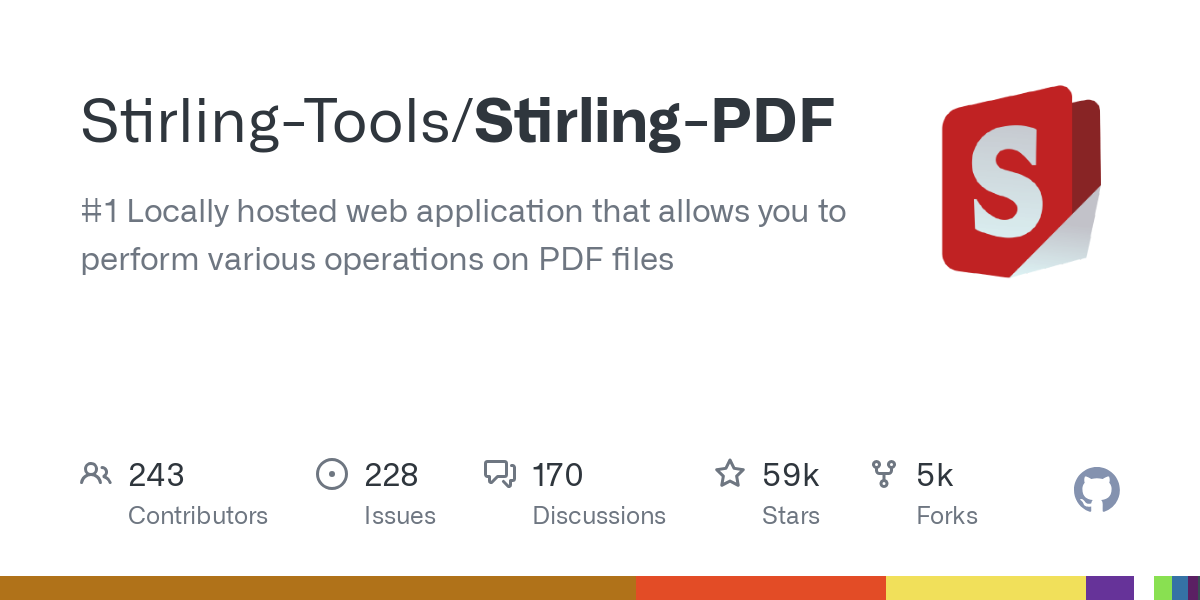Click the brown segment of language bar
Screen dimensions: 1200x600
tap(318, 588)
